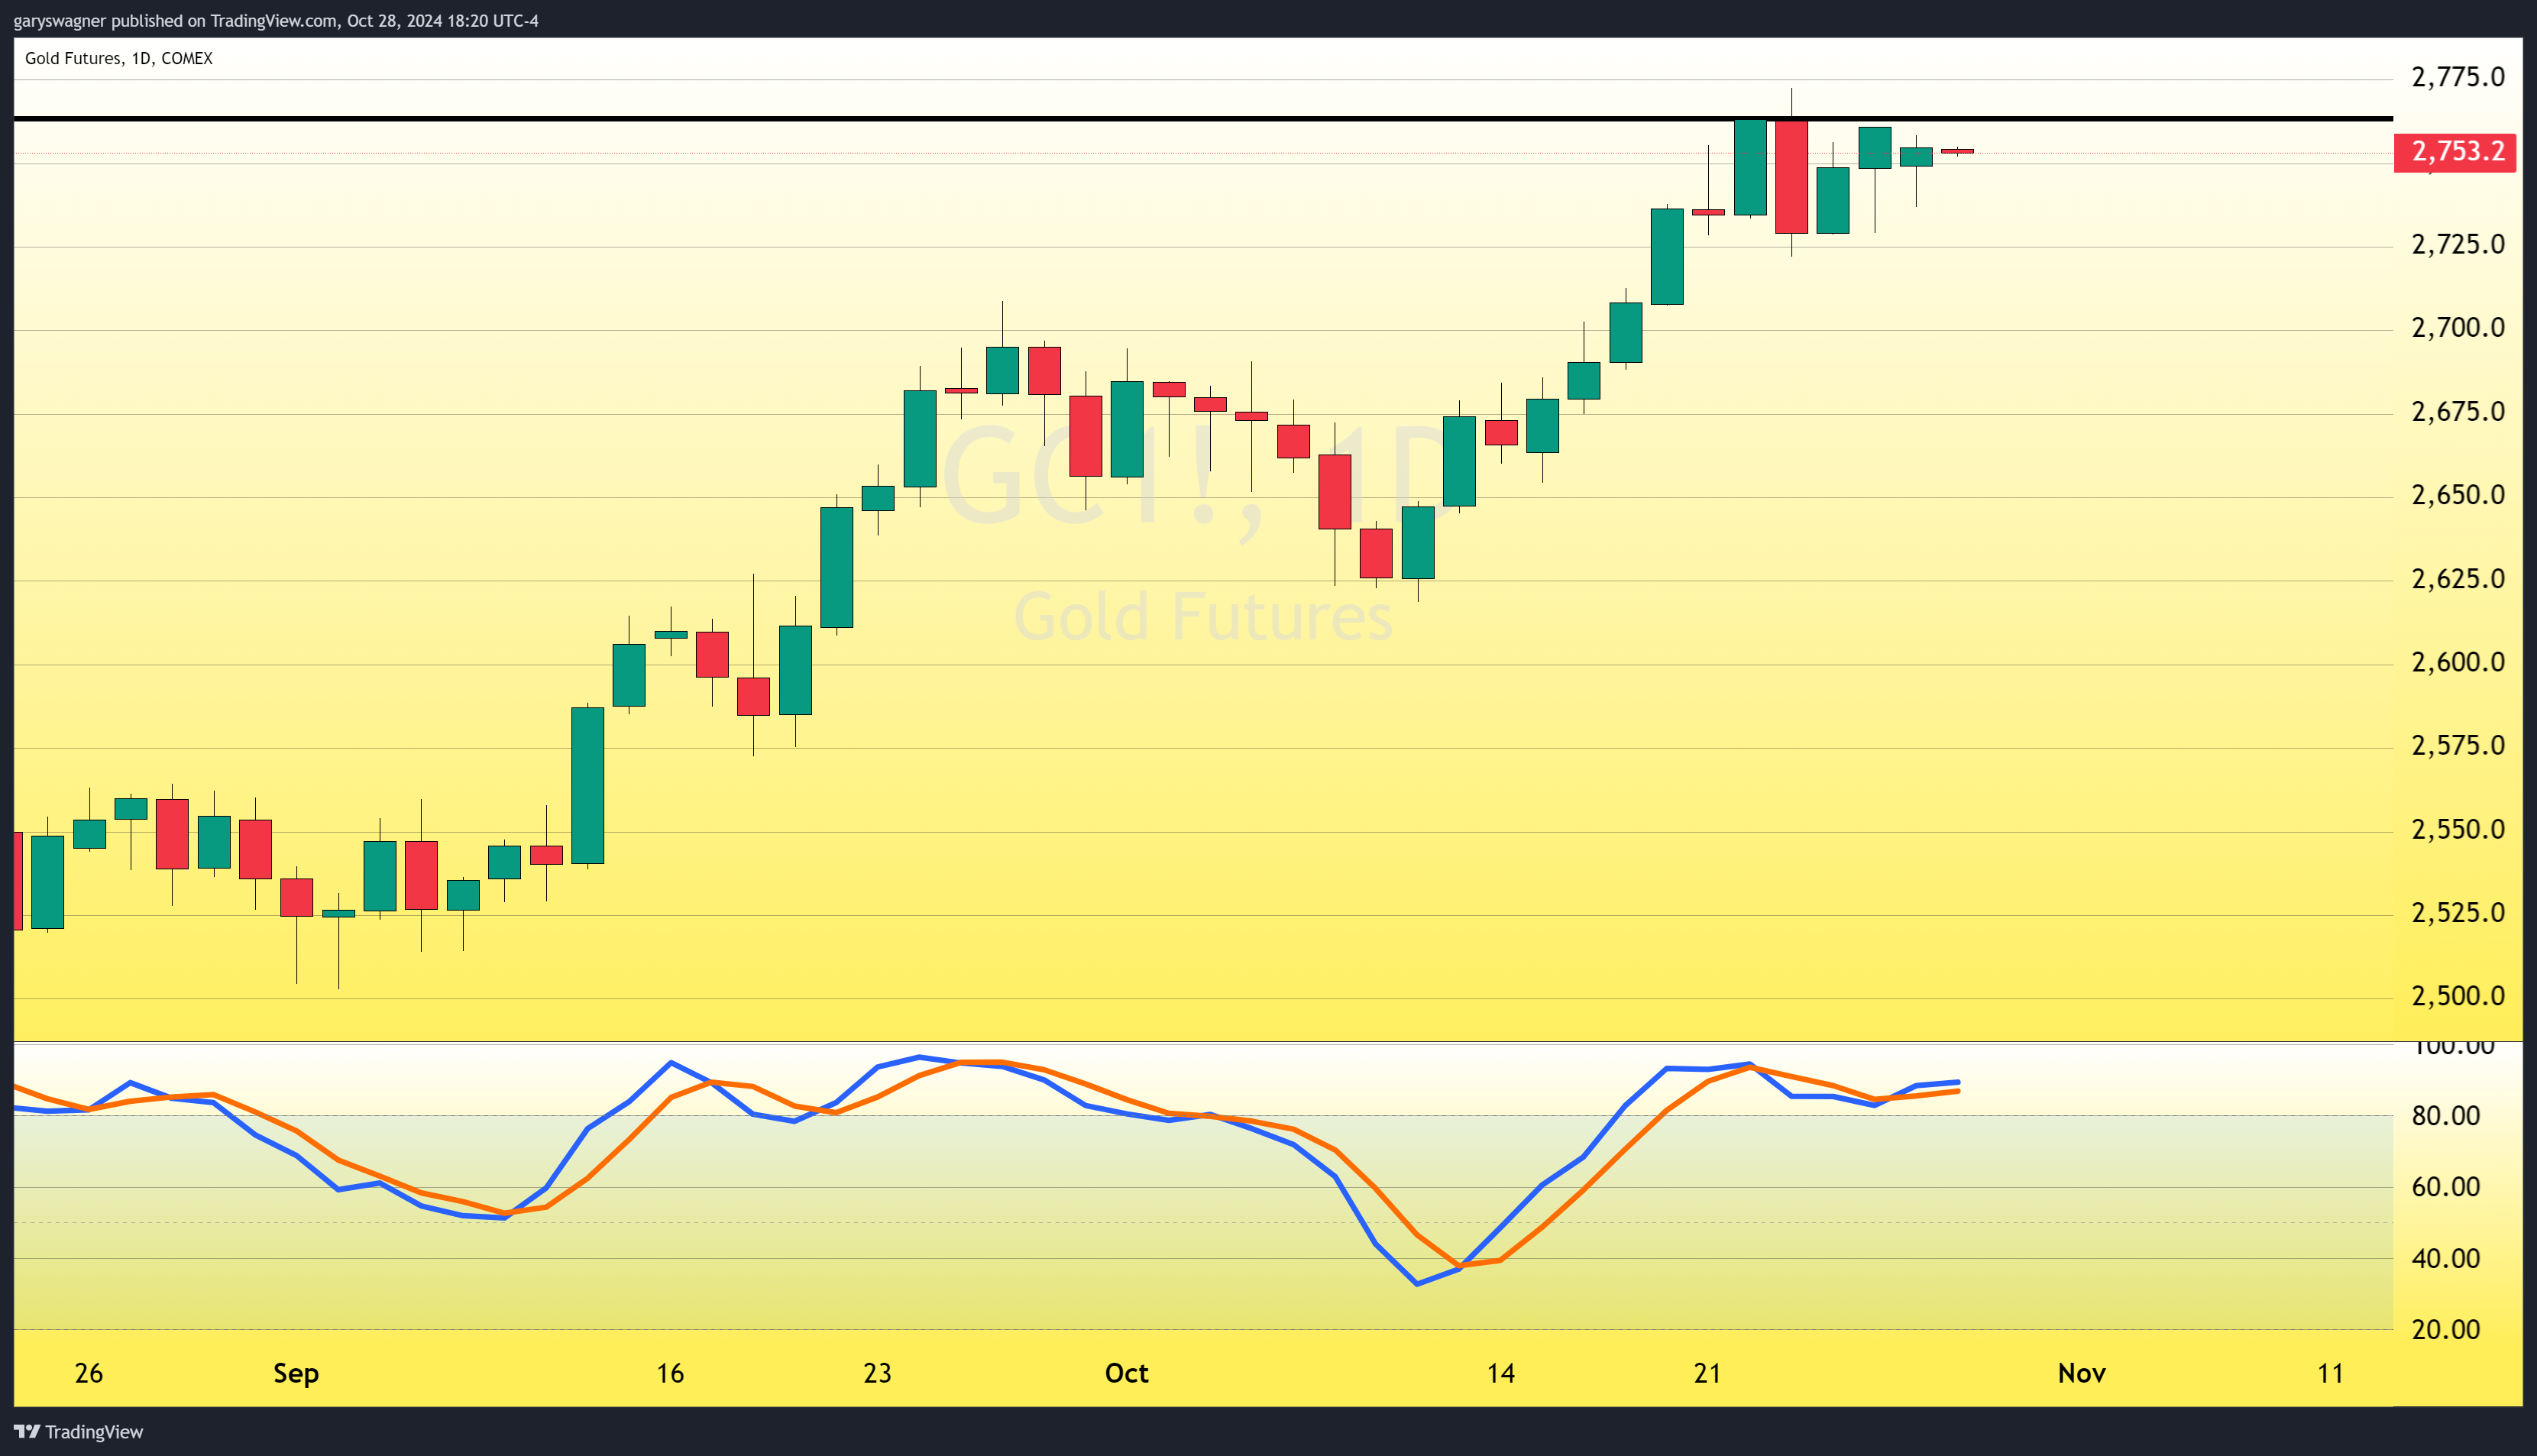The width and height of the screenshot is (2537, 1456).
Task: Click the 26 date label on time axis
Action: click(89, 1373)
